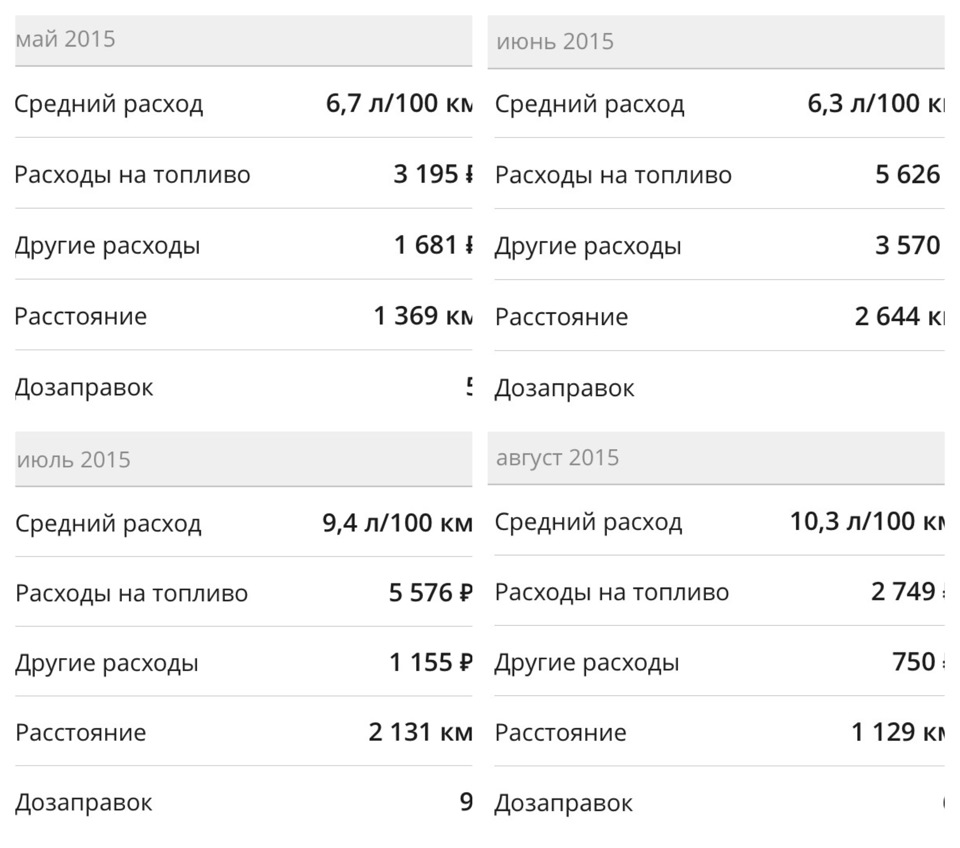Select June distance 2 644 row
960x848 pixels.
[719, 317]
